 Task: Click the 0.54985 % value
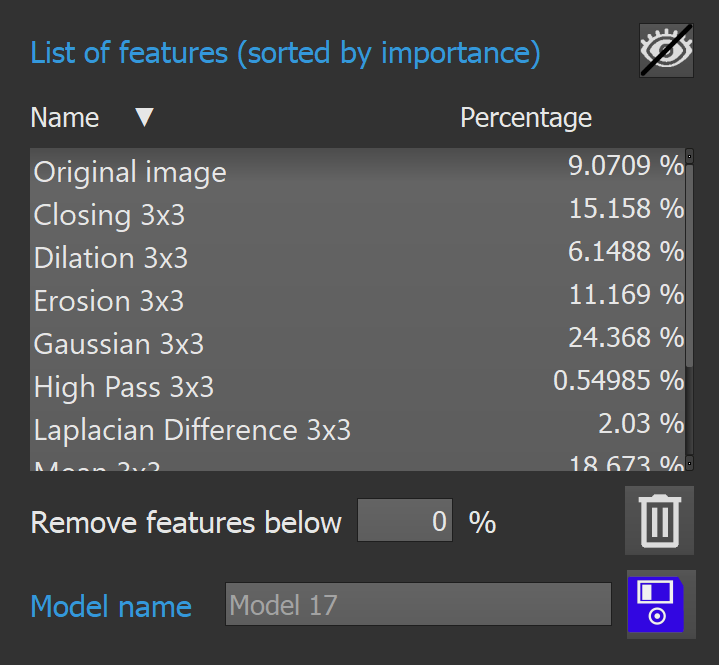619,381
